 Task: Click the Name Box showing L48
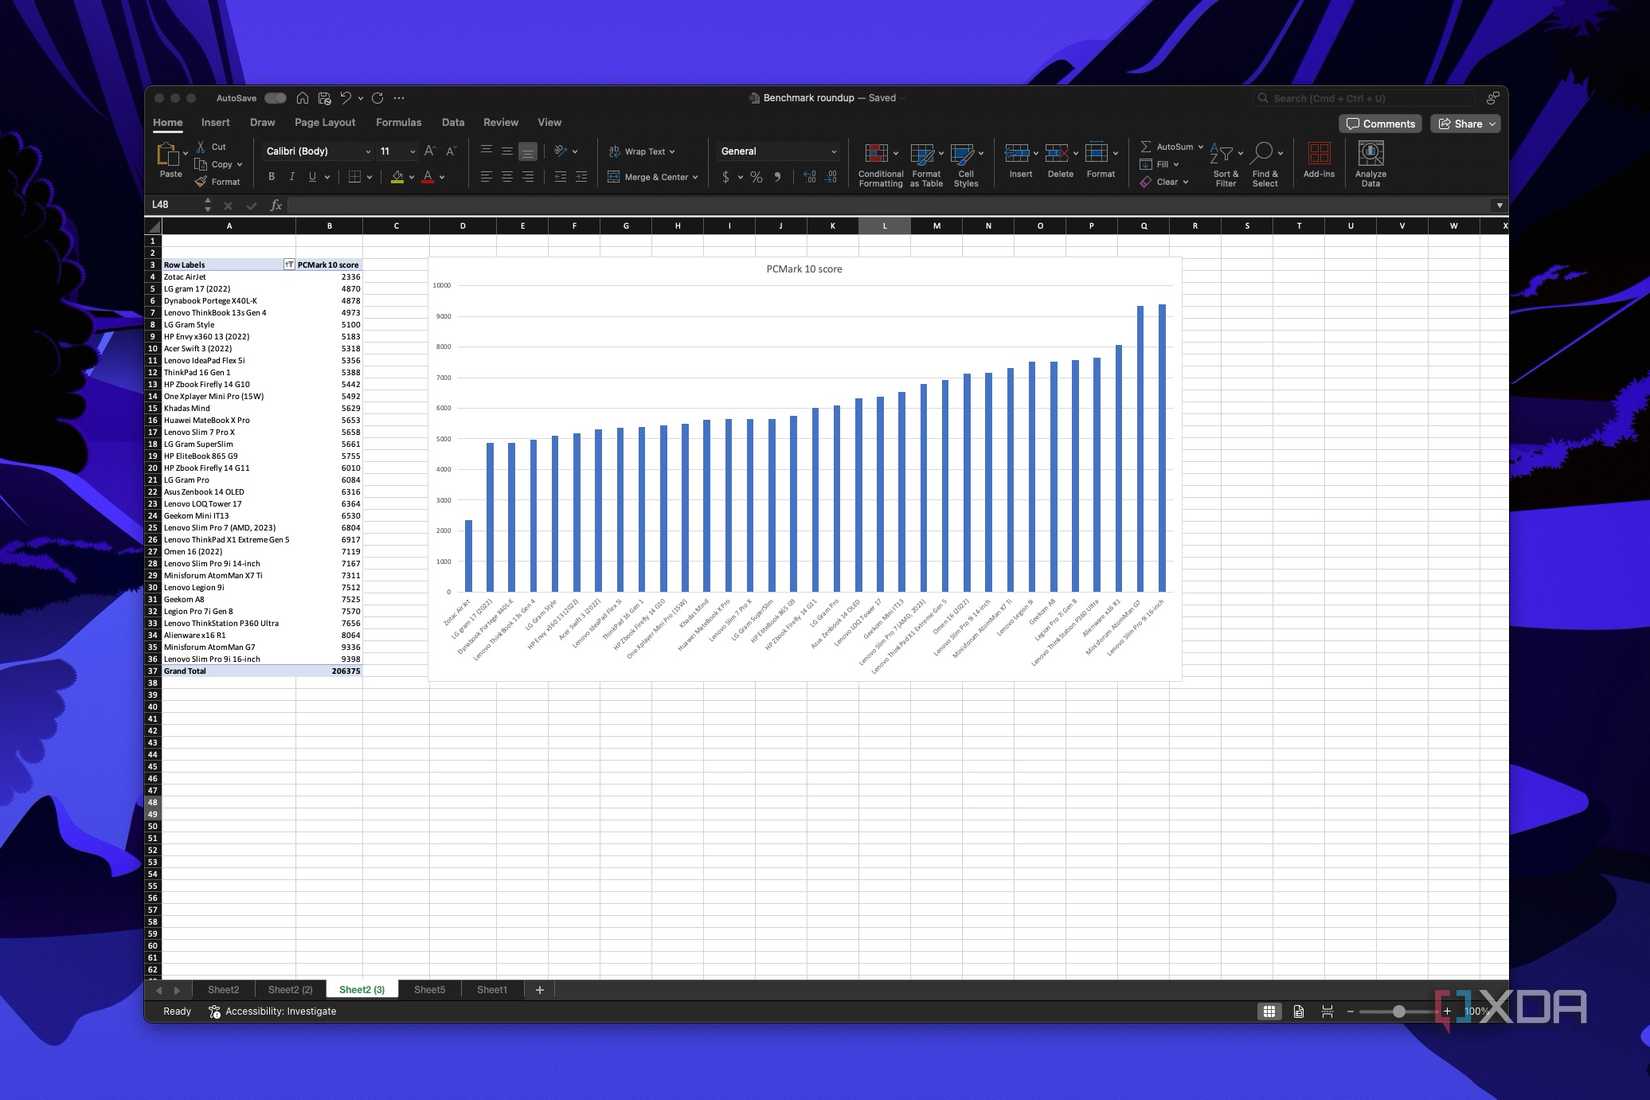click(180, 205)
